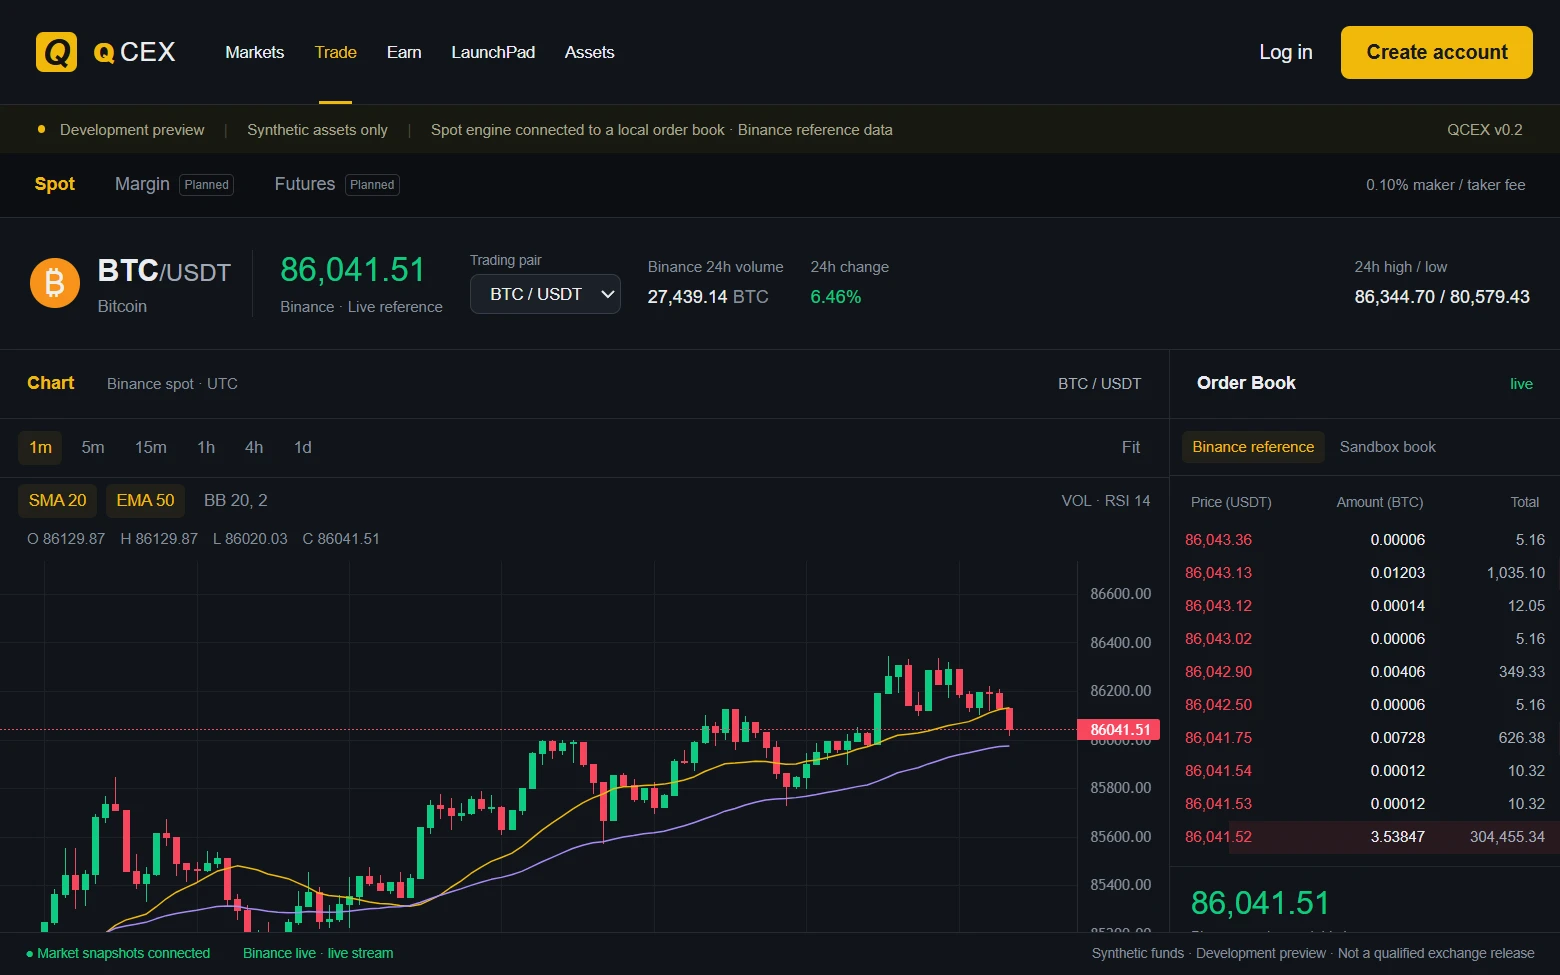1560x975 pixels.
Task: Click the order book live status indicator
Action: pos(1521,384)
